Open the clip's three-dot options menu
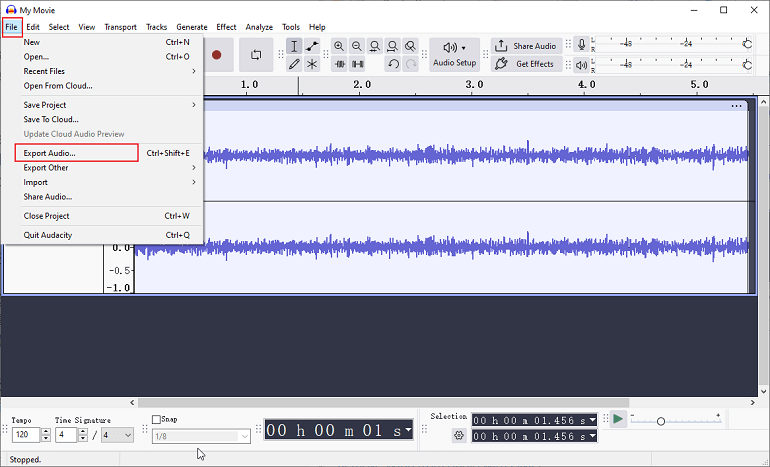Viewport: 770px width, 467px height. pos(736,106)
